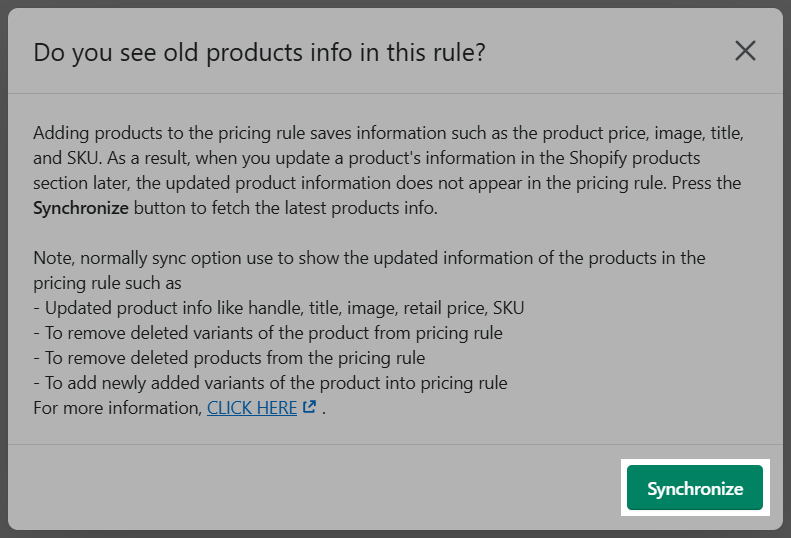Click the 'Adding products to the pricing rule' sentence
The image size is (791, 538).
pyautogui.click(x=388, y=133)
